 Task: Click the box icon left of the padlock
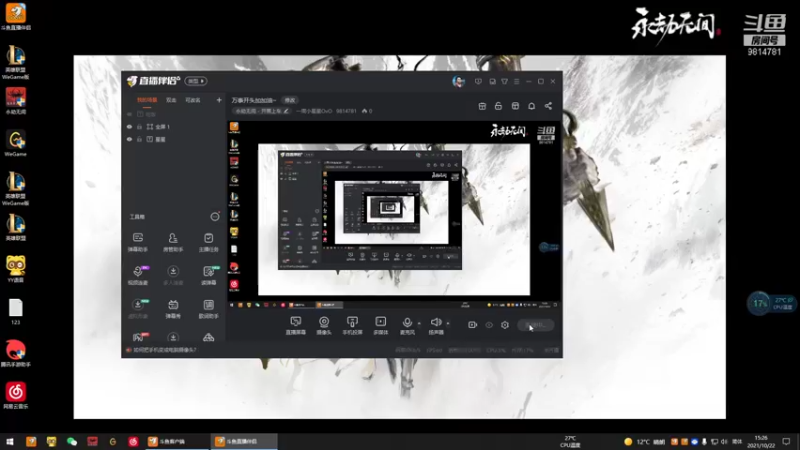coord(482,106)
